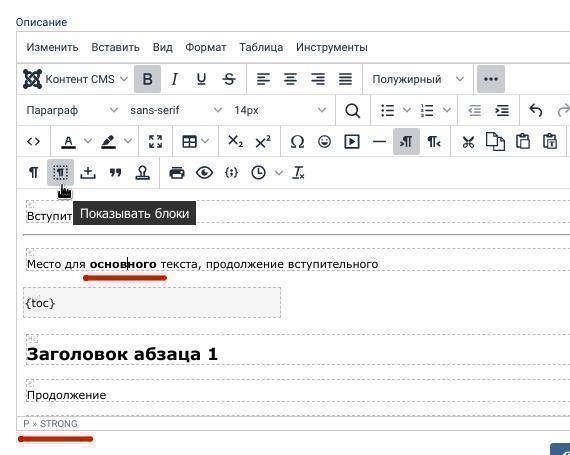Expand date/time format options

pos(278,172)
